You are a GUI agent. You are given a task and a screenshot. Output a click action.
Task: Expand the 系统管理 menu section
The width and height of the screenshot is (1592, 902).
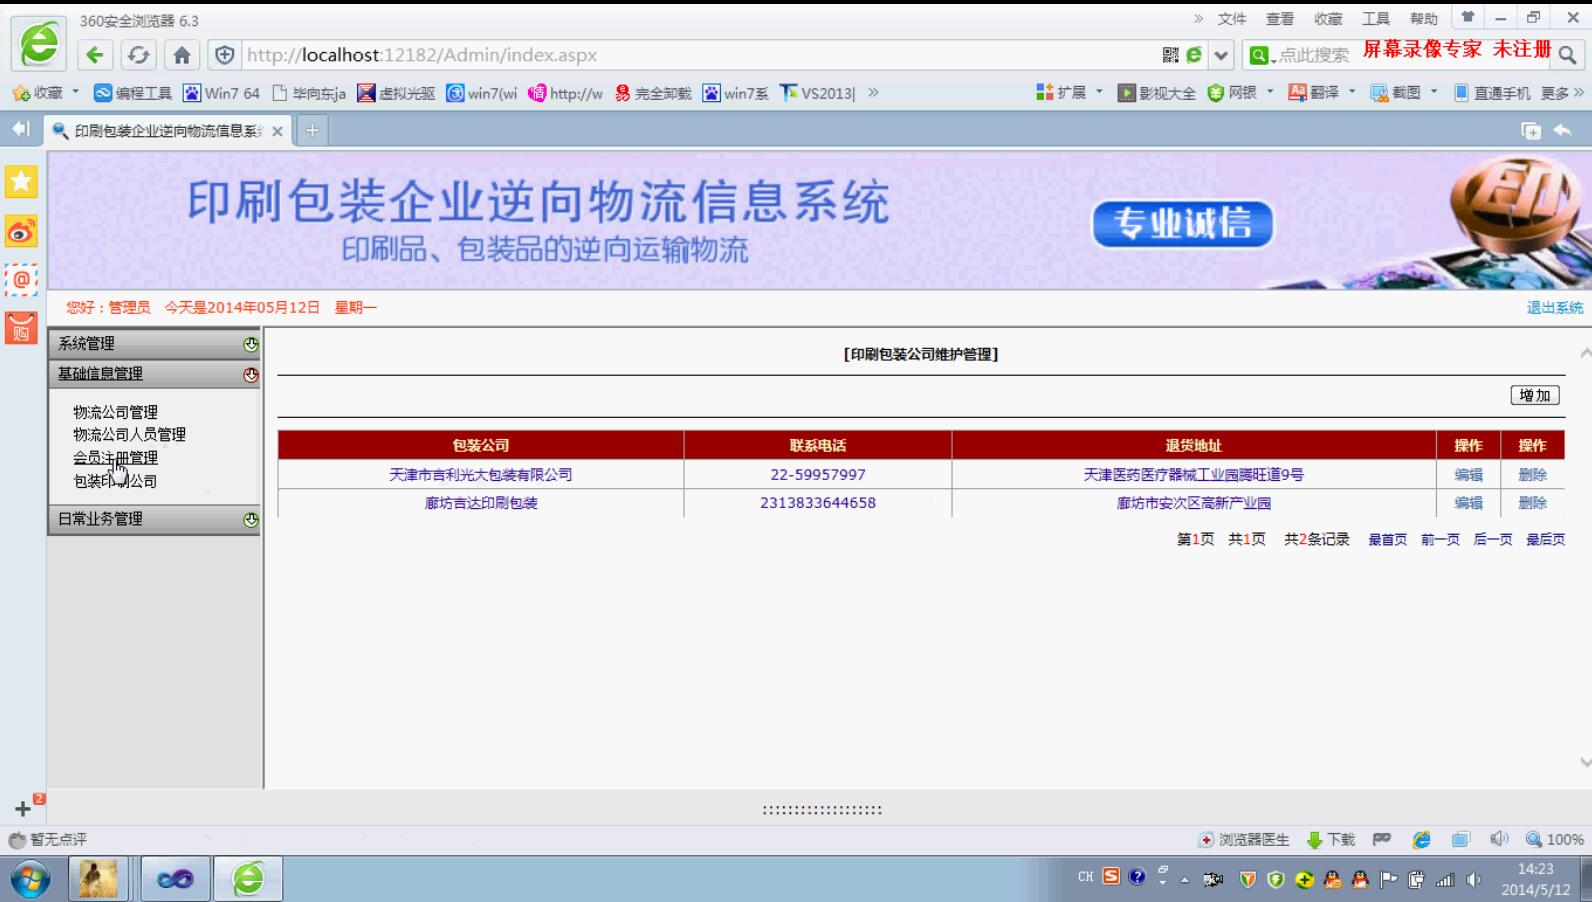coord(154,344)
